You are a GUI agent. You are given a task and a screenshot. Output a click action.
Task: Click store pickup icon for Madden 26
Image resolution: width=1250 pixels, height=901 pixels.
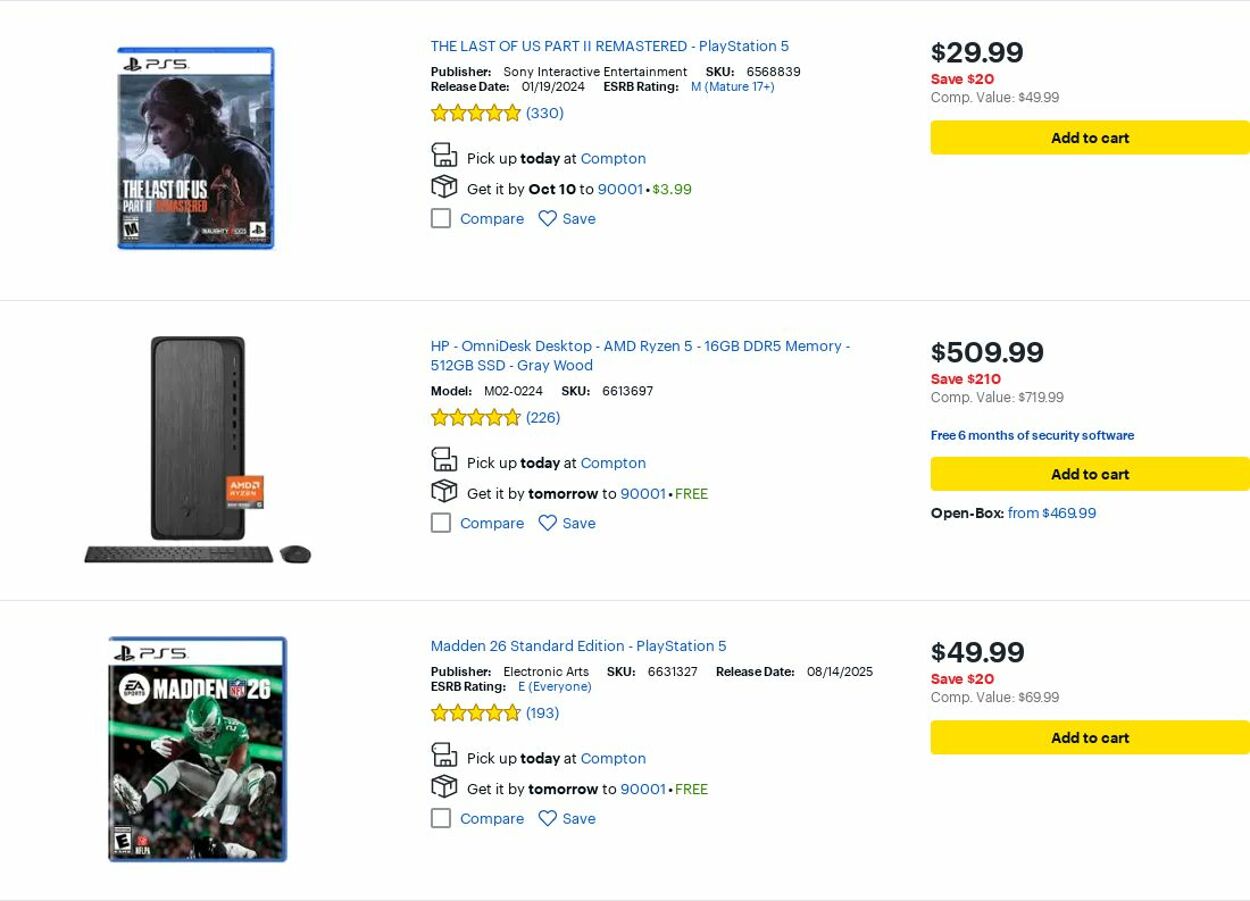click(x=444, y=756)
